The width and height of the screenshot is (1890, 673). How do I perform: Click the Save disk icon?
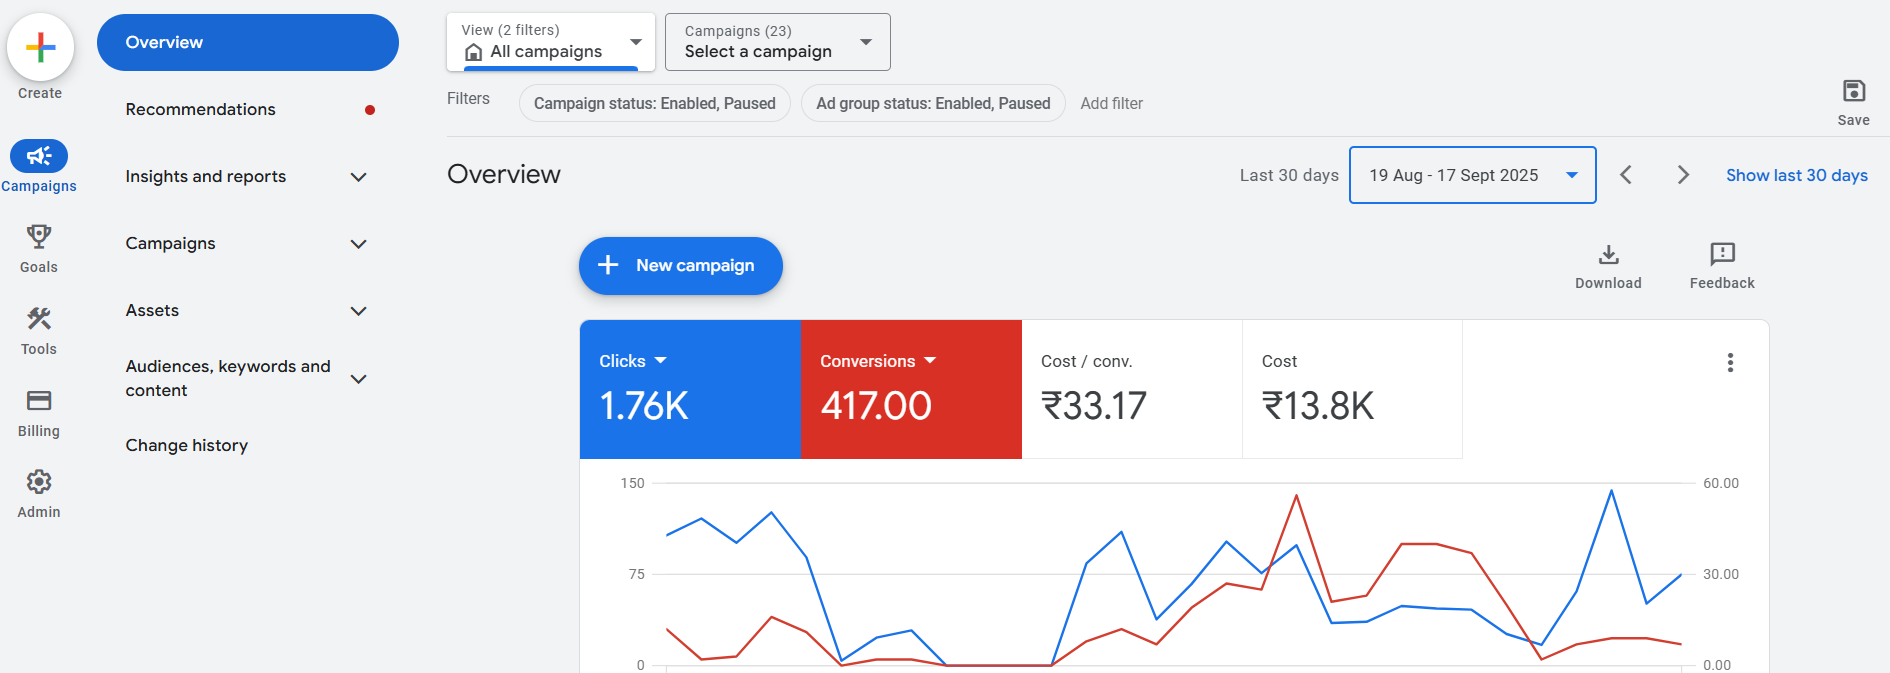[1853, 92]
